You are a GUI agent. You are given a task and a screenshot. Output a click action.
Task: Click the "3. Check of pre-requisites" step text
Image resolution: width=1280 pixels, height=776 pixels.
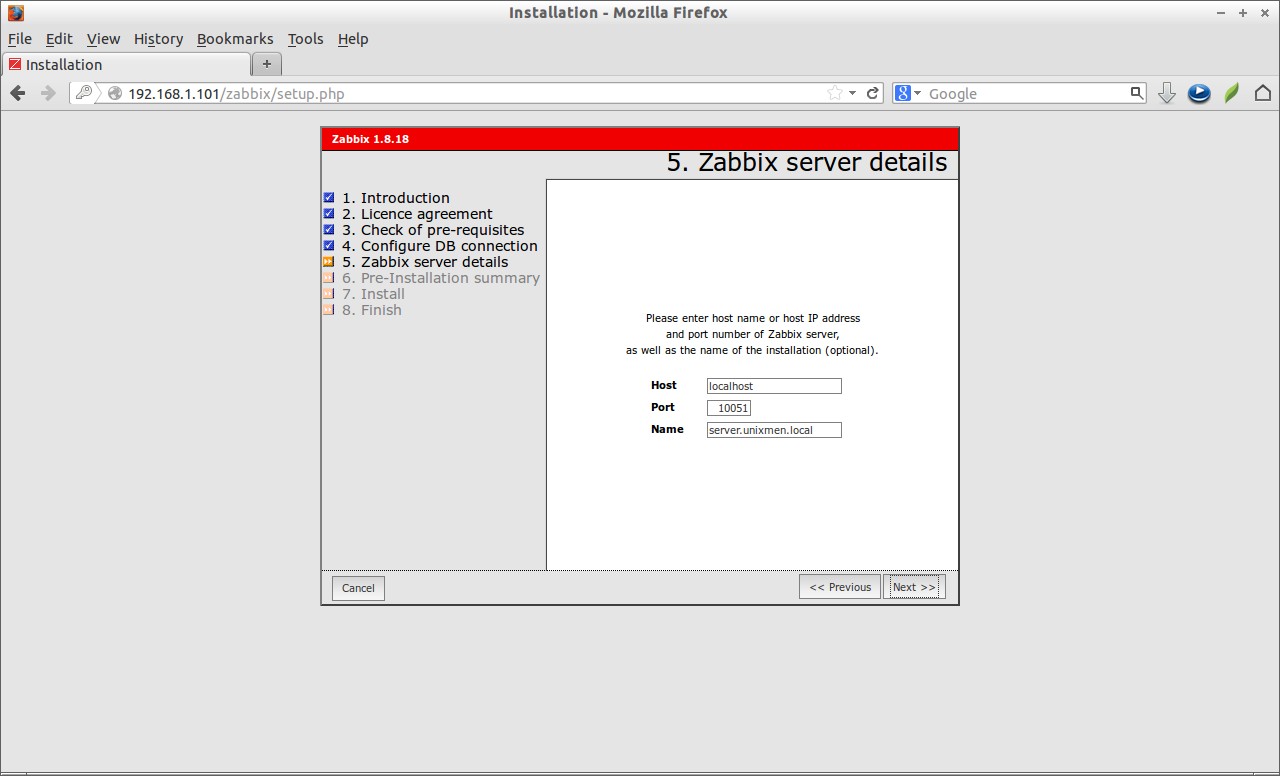[x=433, y=230]
